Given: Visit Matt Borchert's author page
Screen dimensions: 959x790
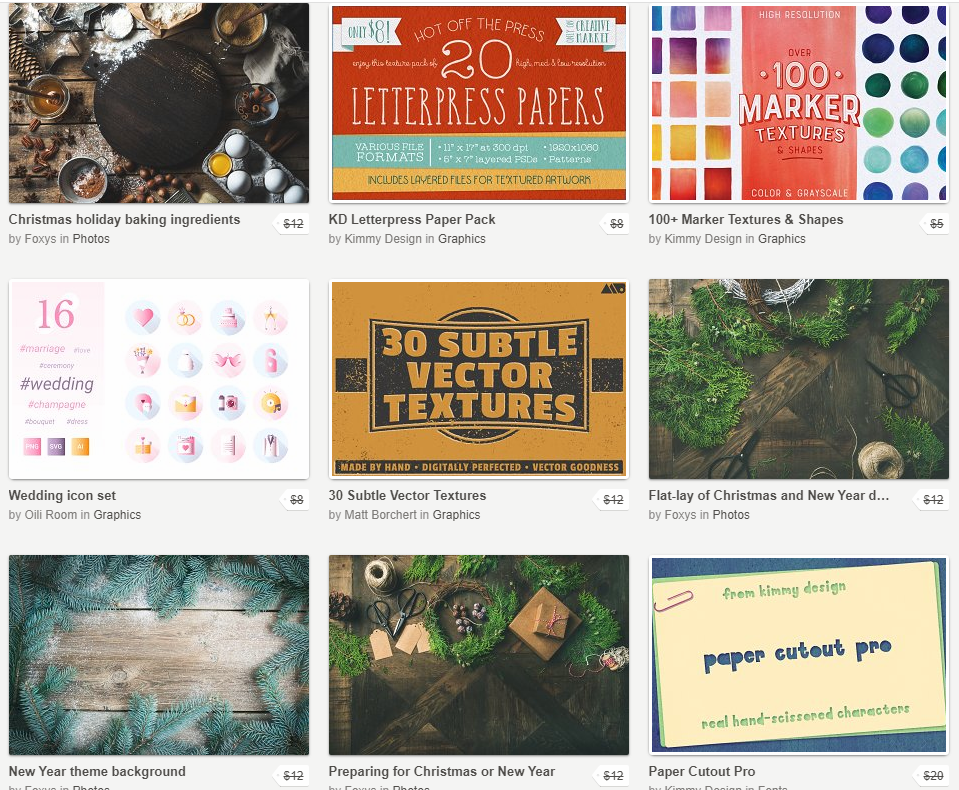Looking at the screenshot, I should [382, 515].
